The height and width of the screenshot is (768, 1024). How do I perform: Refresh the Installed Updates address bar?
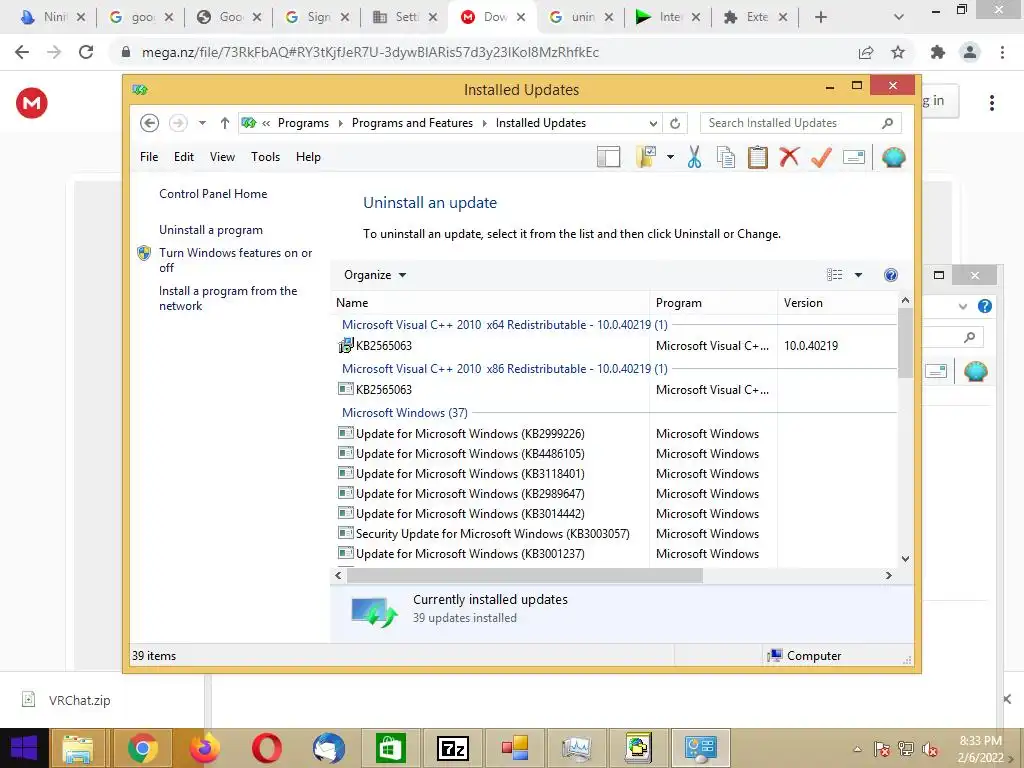(x=675, y=123)
